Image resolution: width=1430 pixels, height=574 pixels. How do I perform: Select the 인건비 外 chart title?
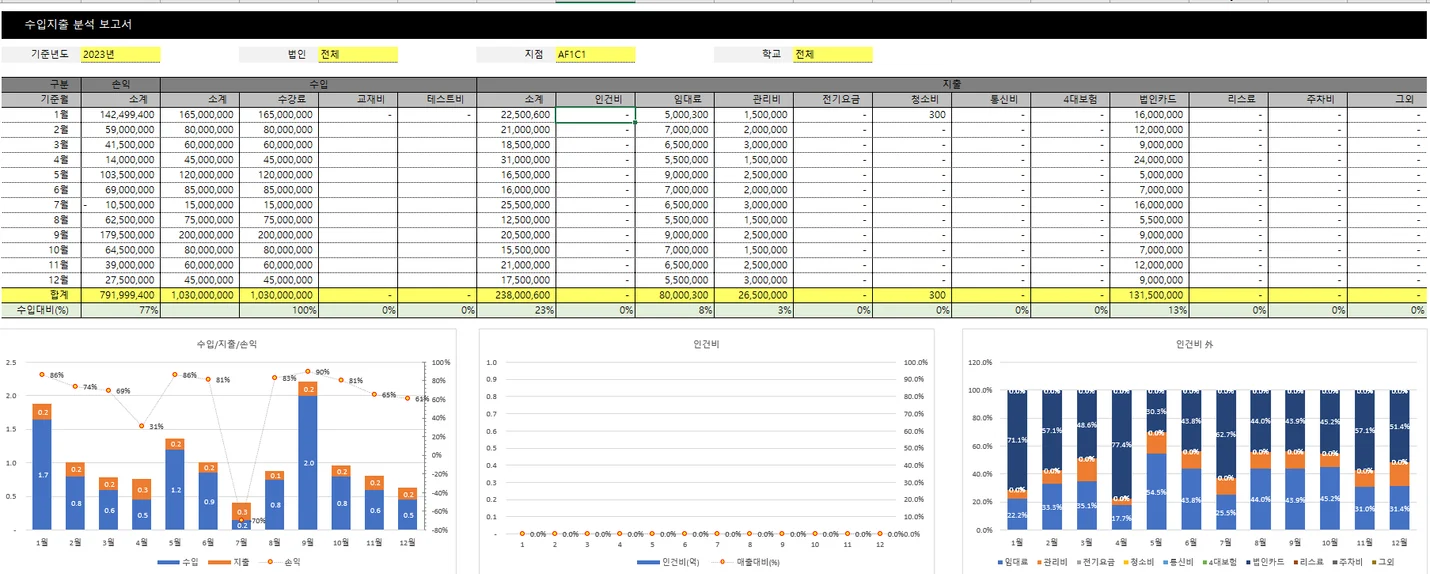click(1195, 344)
